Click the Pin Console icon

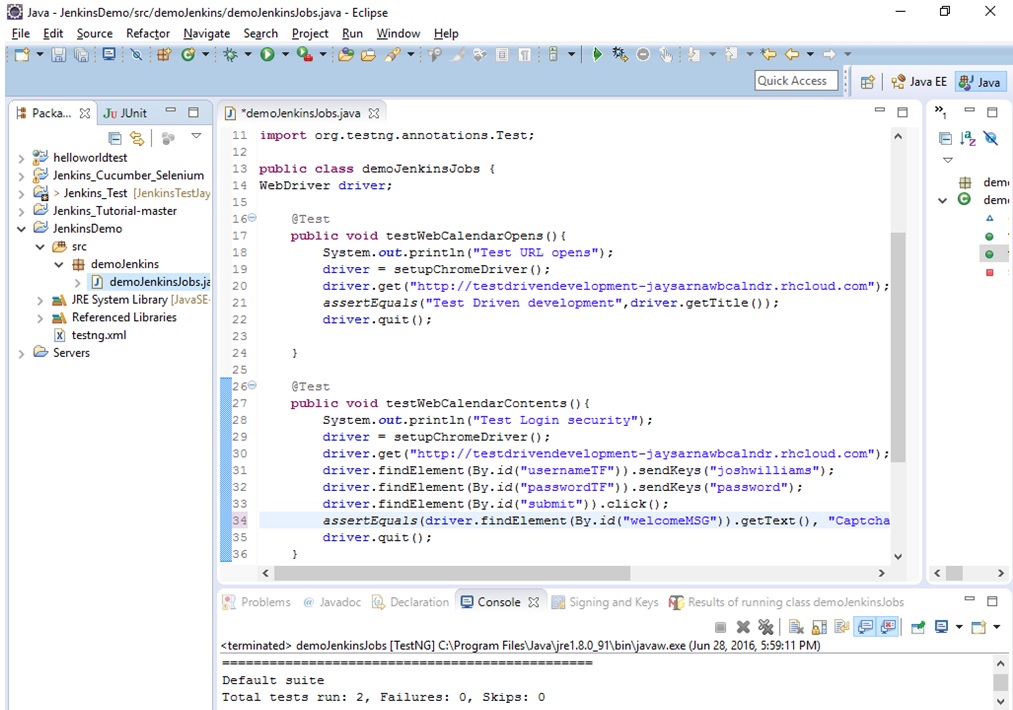pyautogui.click(x=917, y=627)
